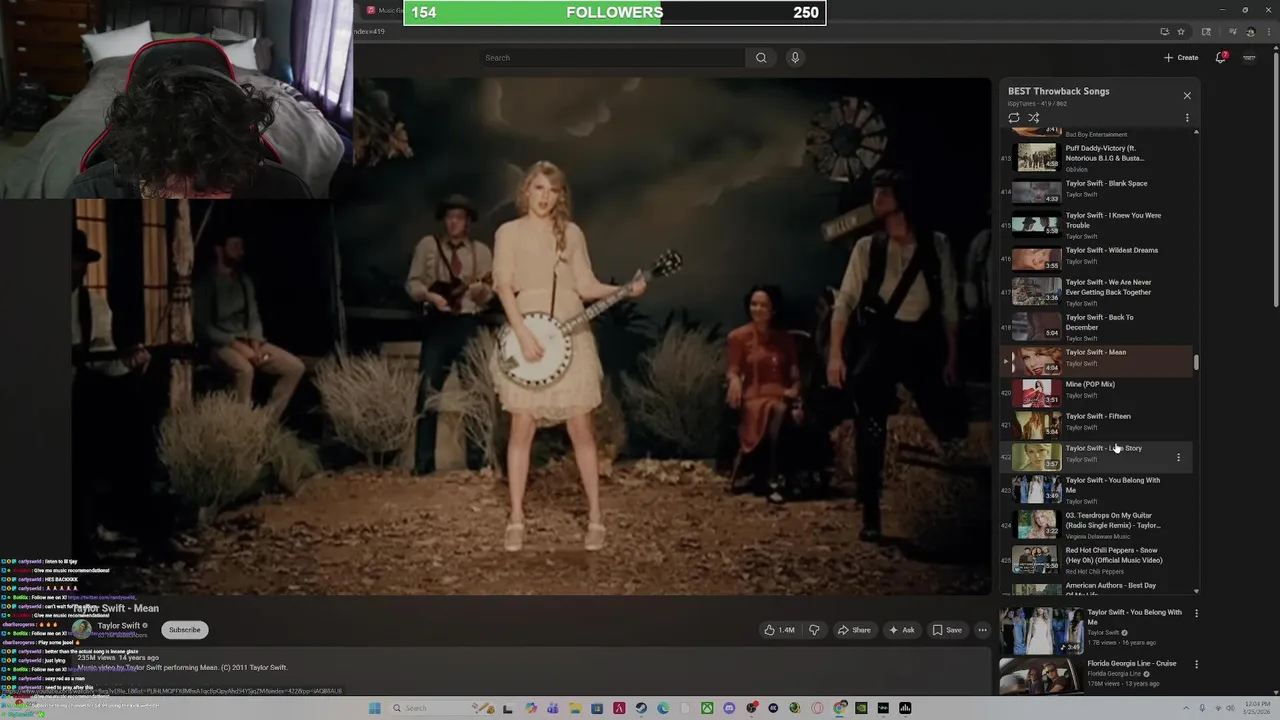Open playlist three-dot options menu
Screen dimensions: 1280x720
tap(1187, 118)
